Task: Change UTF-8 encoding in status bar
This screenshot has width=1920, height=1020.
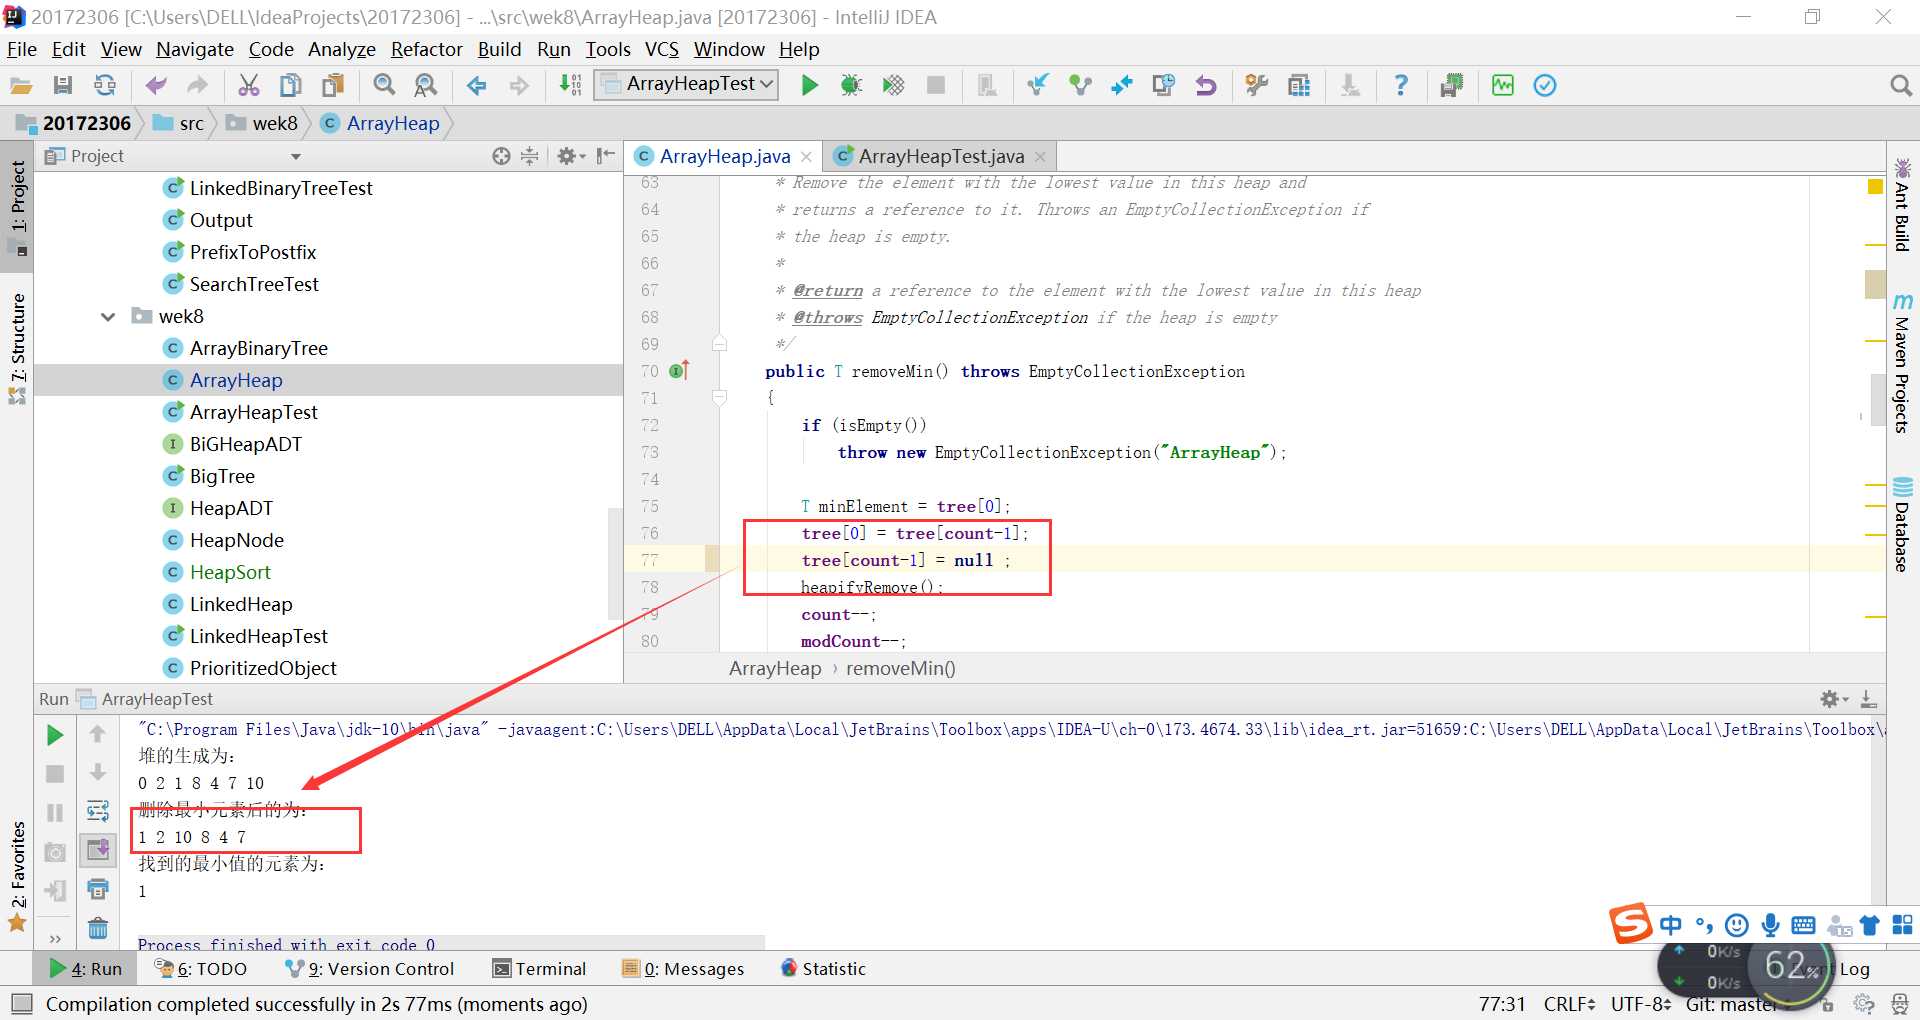Action: click(1640, 1003)
